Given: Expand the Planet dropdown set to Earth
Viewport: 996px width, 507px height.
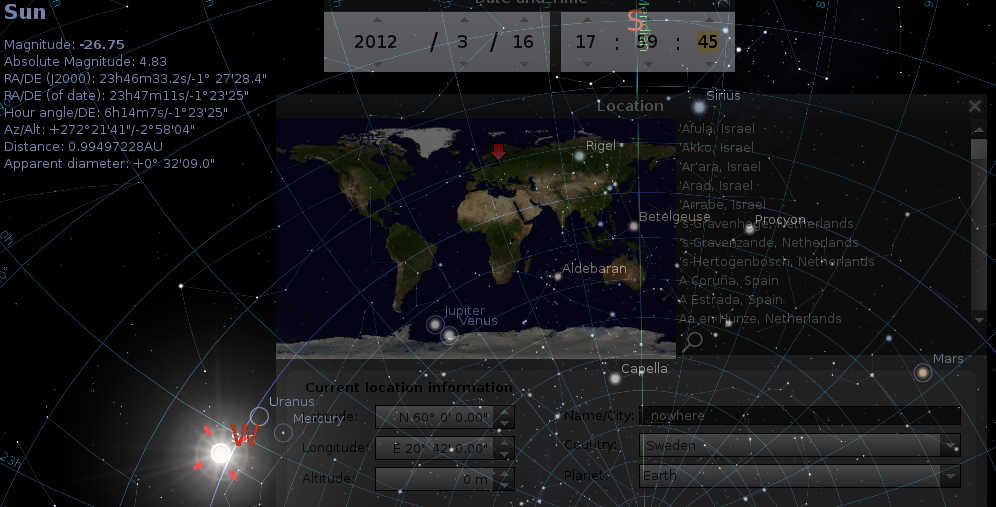Looking at the screenshot, I should click(799, 476).
